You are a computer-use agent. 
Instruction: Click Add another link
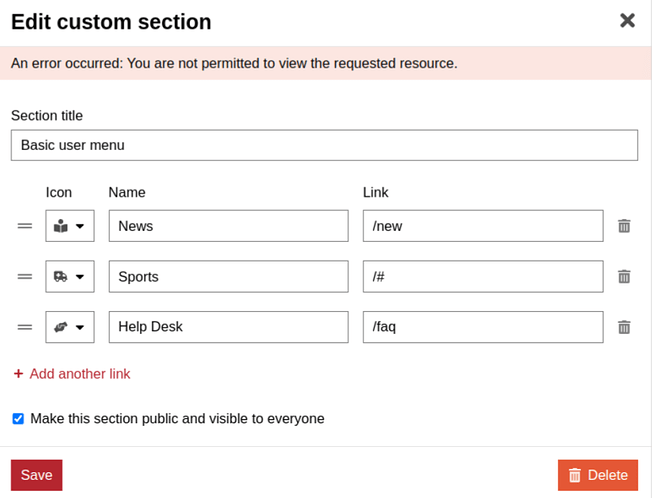click(72, 374)
